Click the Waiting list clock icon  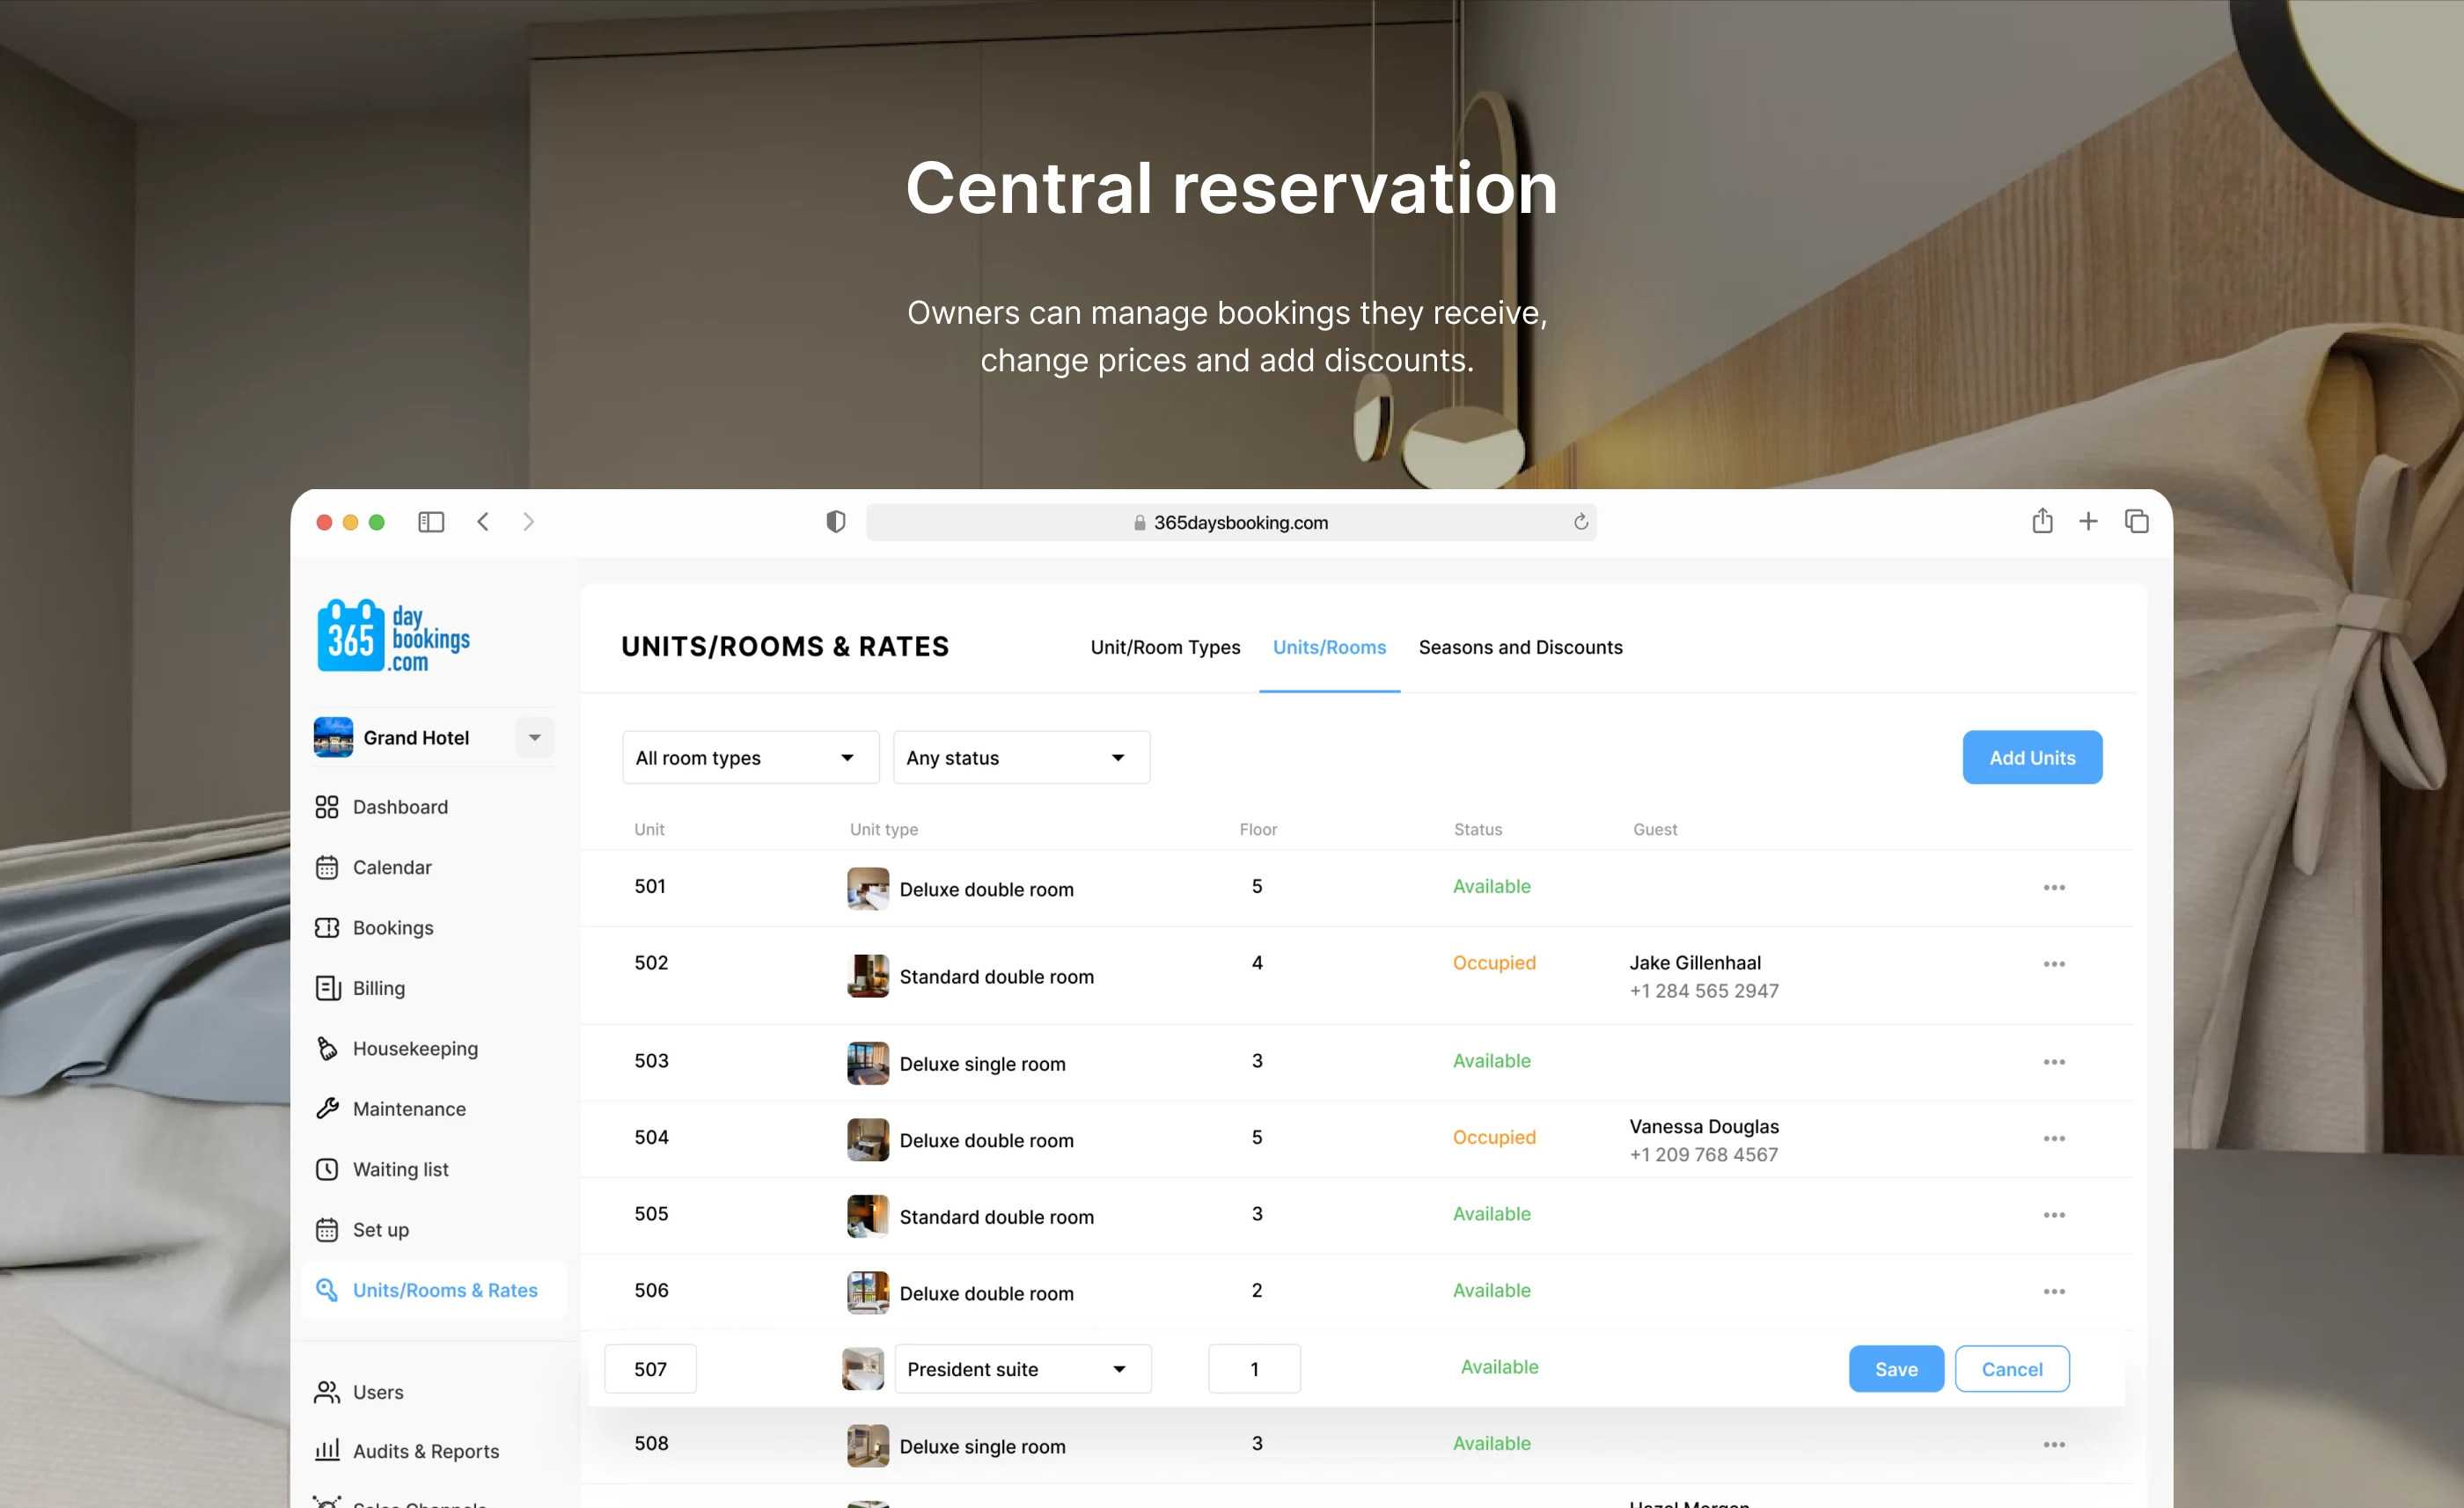326,1169
